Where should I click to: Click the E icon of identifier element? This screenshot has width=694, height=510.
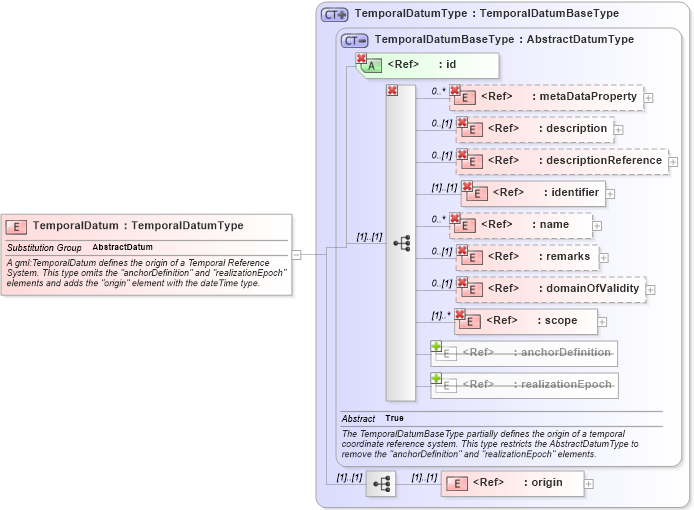tap(477, 193)
